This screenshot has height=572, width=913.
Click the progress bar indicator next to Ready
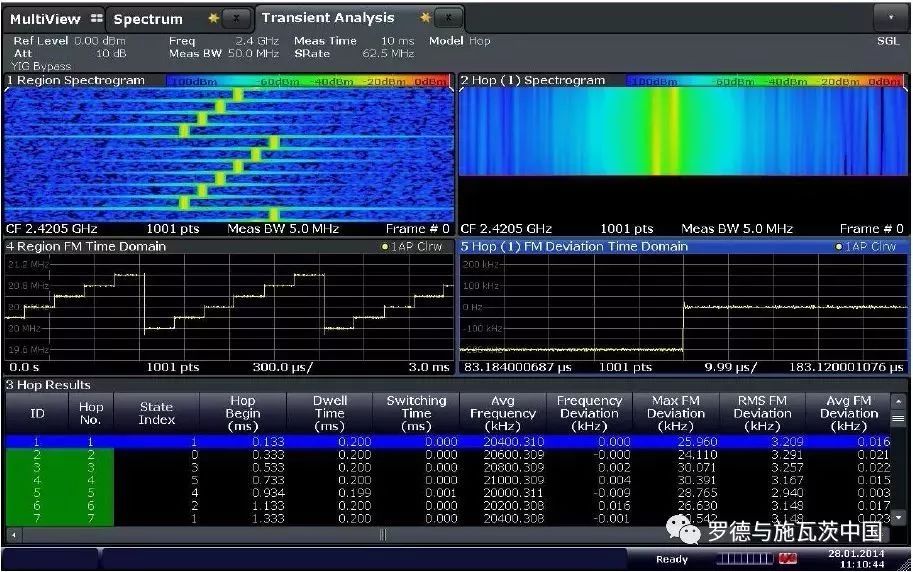pyautogui.click(x=744, y=558)
